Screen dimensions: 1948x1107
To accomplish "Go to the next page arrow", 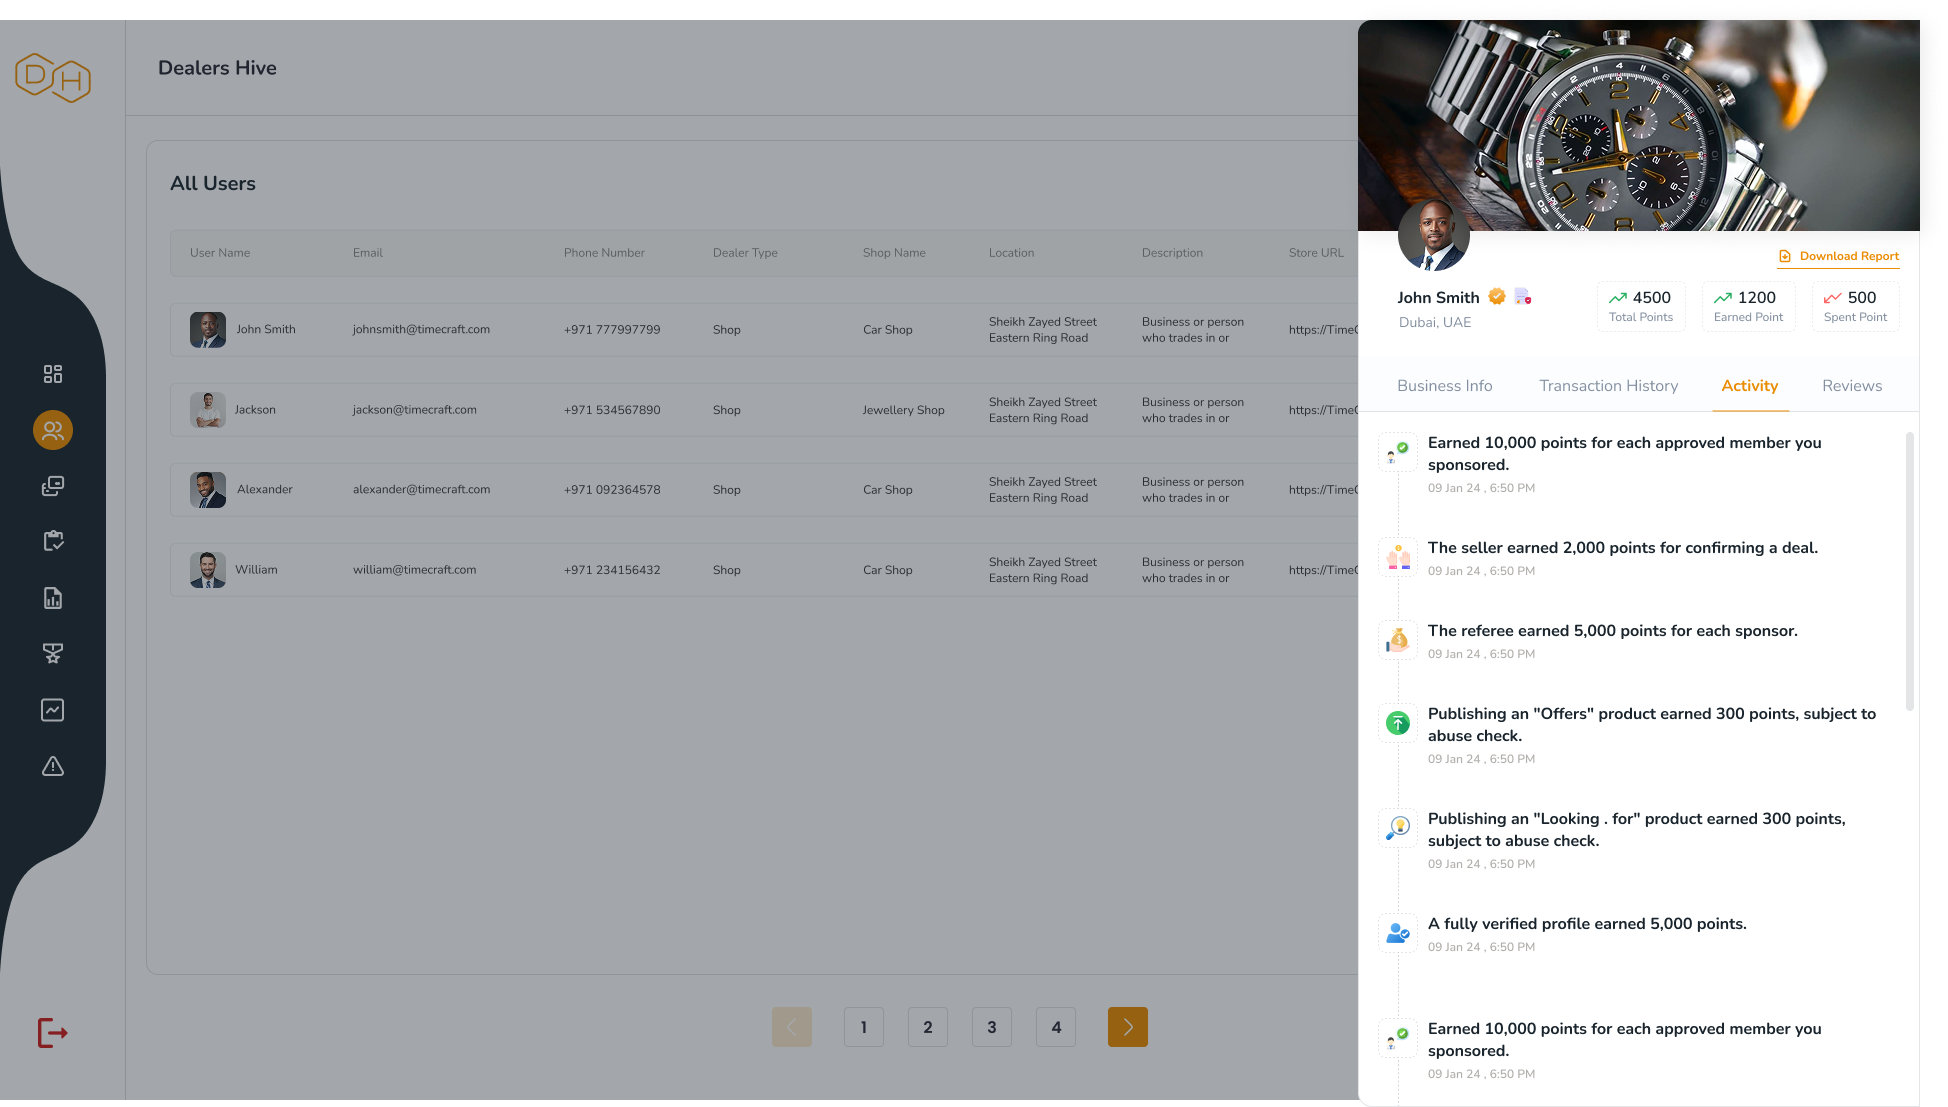I will (1127, 1027).
